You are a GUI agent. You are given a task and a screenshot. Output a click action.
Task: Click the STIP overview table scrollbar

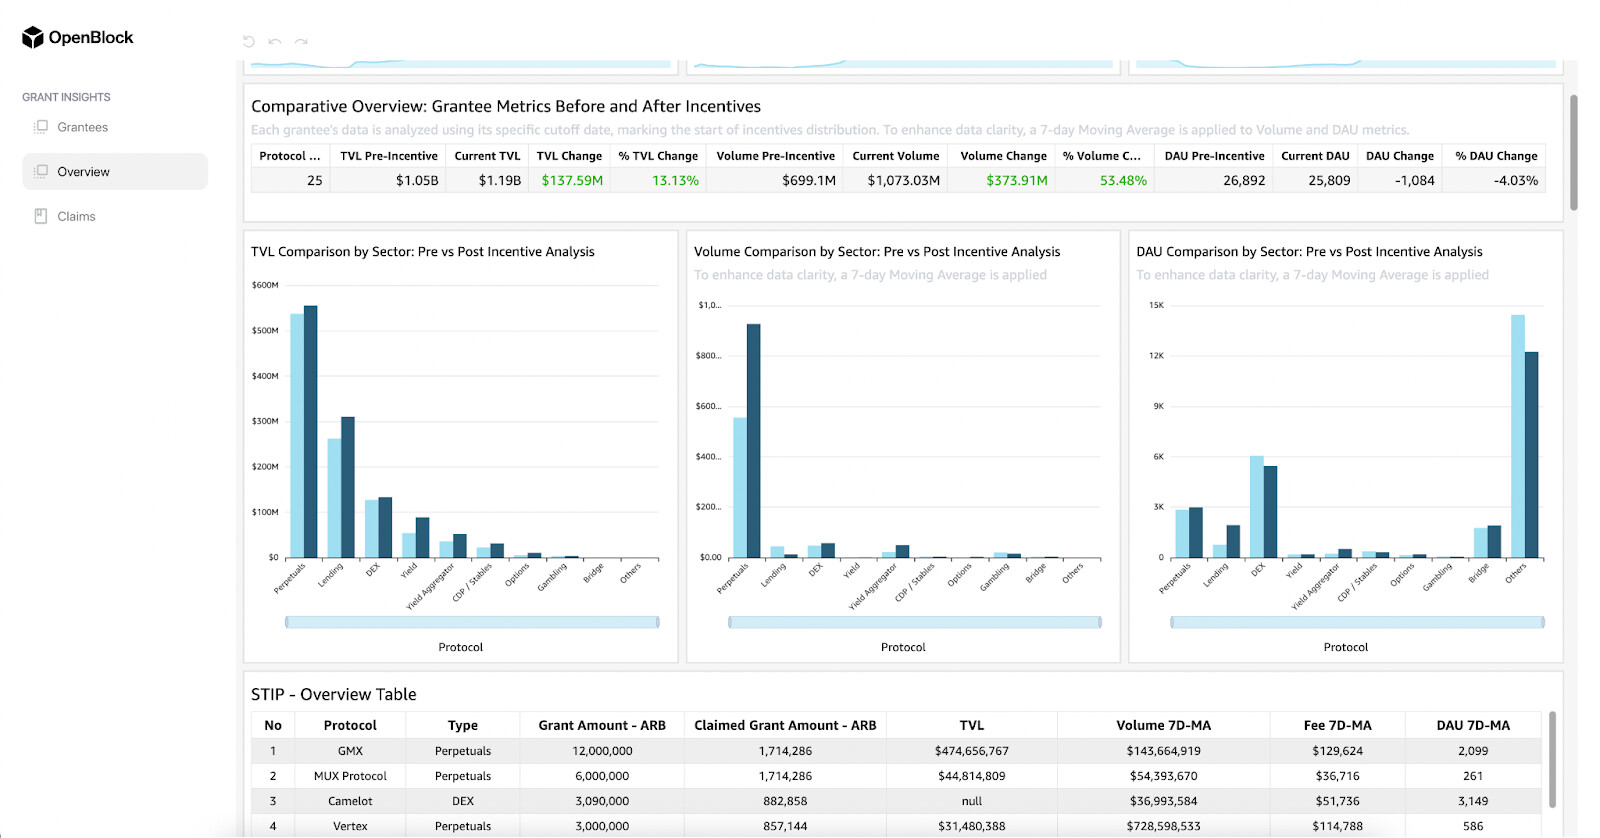point(1552,760)
